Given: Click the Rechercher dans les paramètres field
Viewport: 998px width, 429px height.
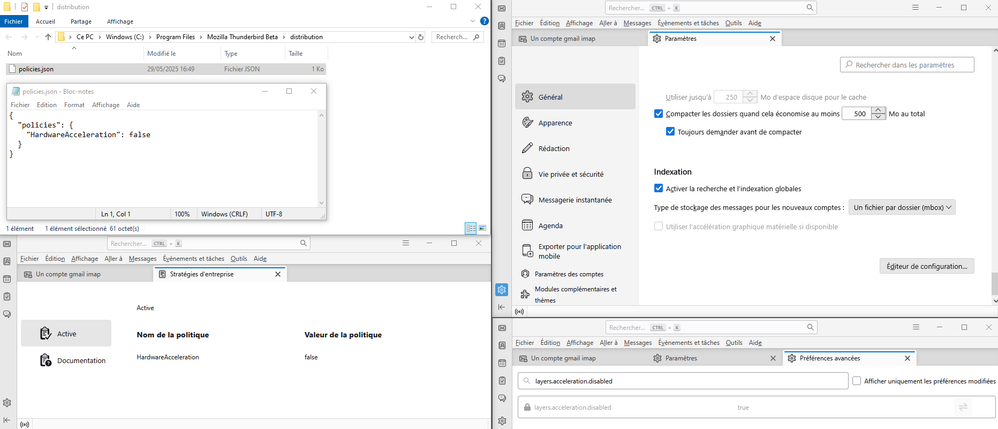Looking at the screenshot, I should (x=907, y=65).
